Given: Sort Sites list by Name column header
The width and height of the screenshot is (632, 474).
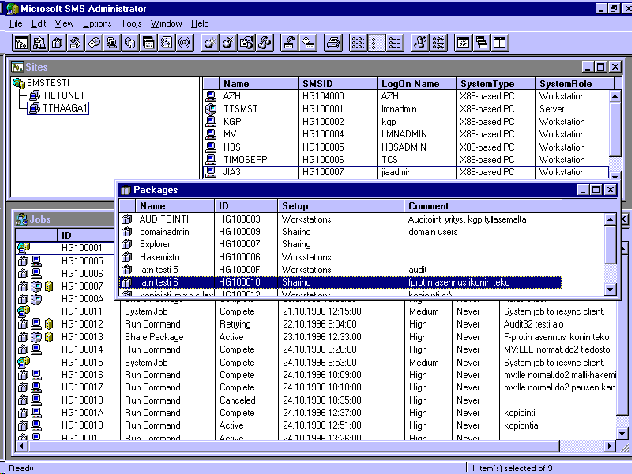Looking at the screenshot, I should pos(259,83).
